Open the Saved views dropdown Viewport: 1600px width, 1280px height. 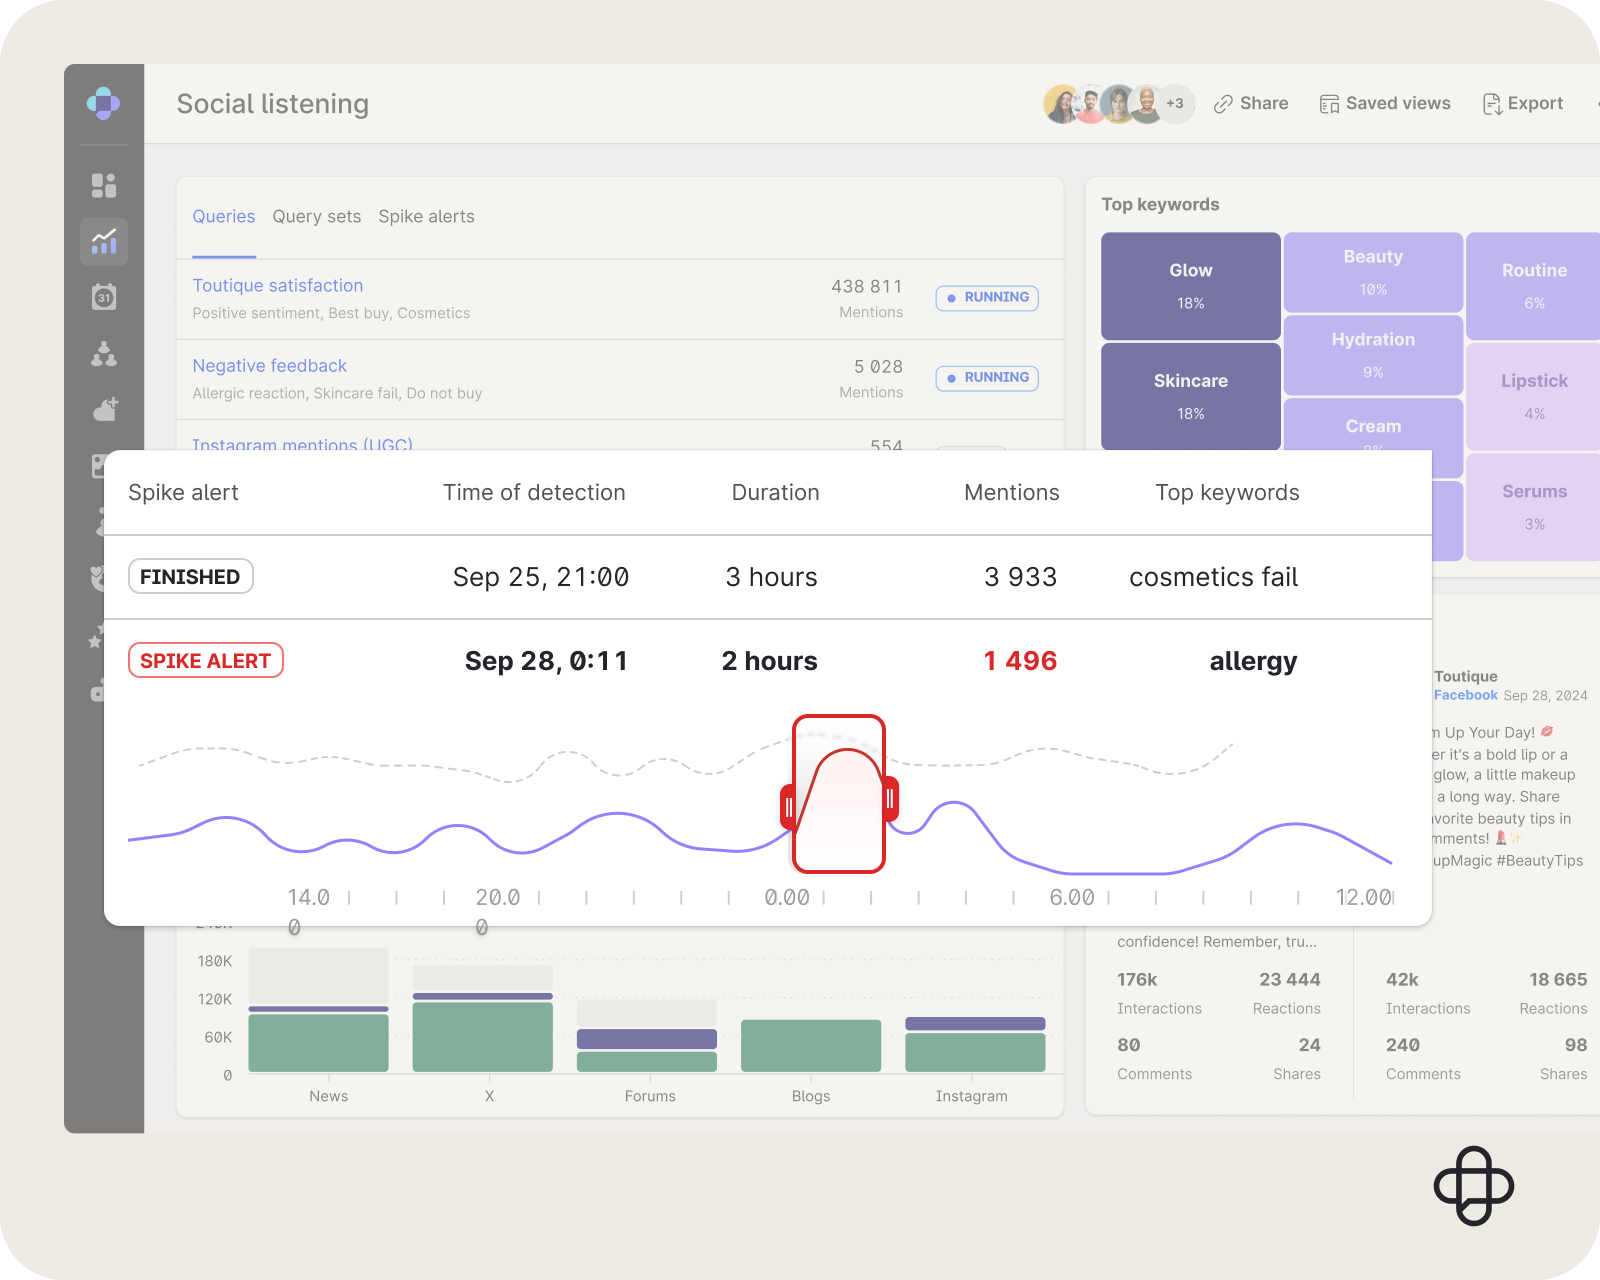click(1384, 103)
